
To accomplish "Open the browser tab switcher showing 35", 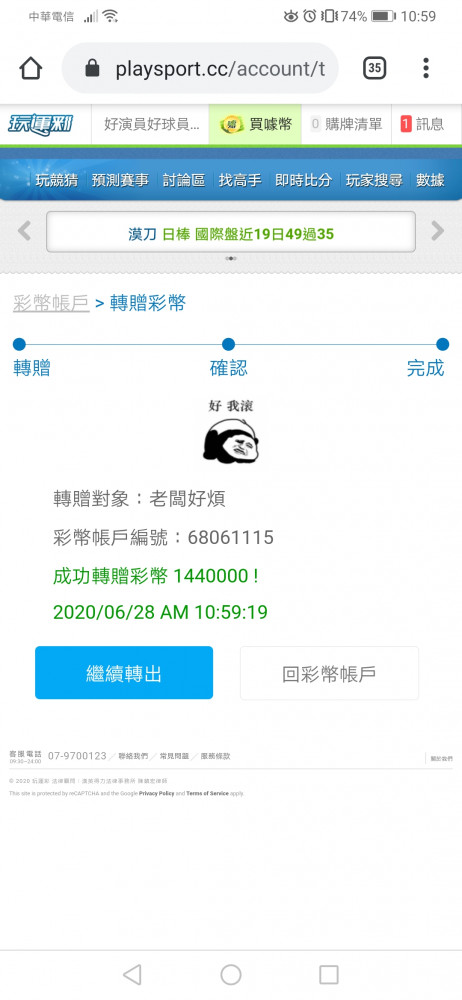I will tap(375, 68).
